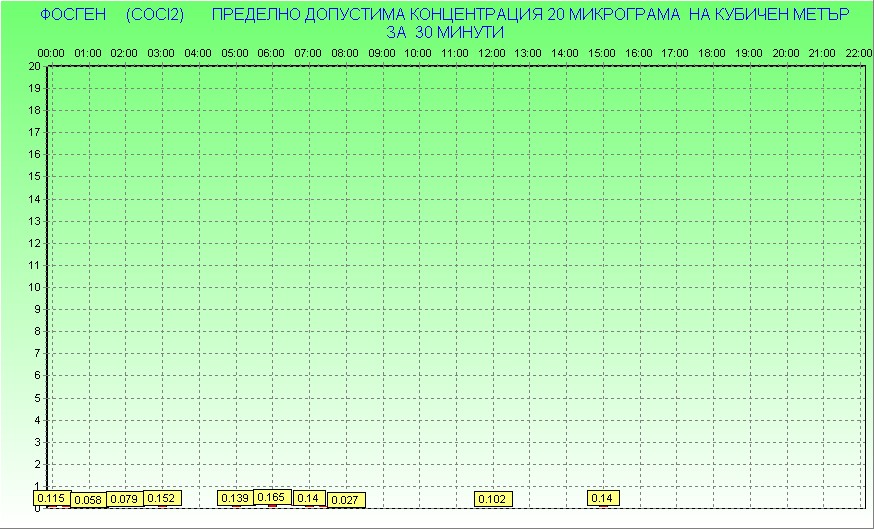The height and width of the screenshot is (529, 874).
Task: Click the 0.14 label below 07:00
Action: (x=309, y=498)
